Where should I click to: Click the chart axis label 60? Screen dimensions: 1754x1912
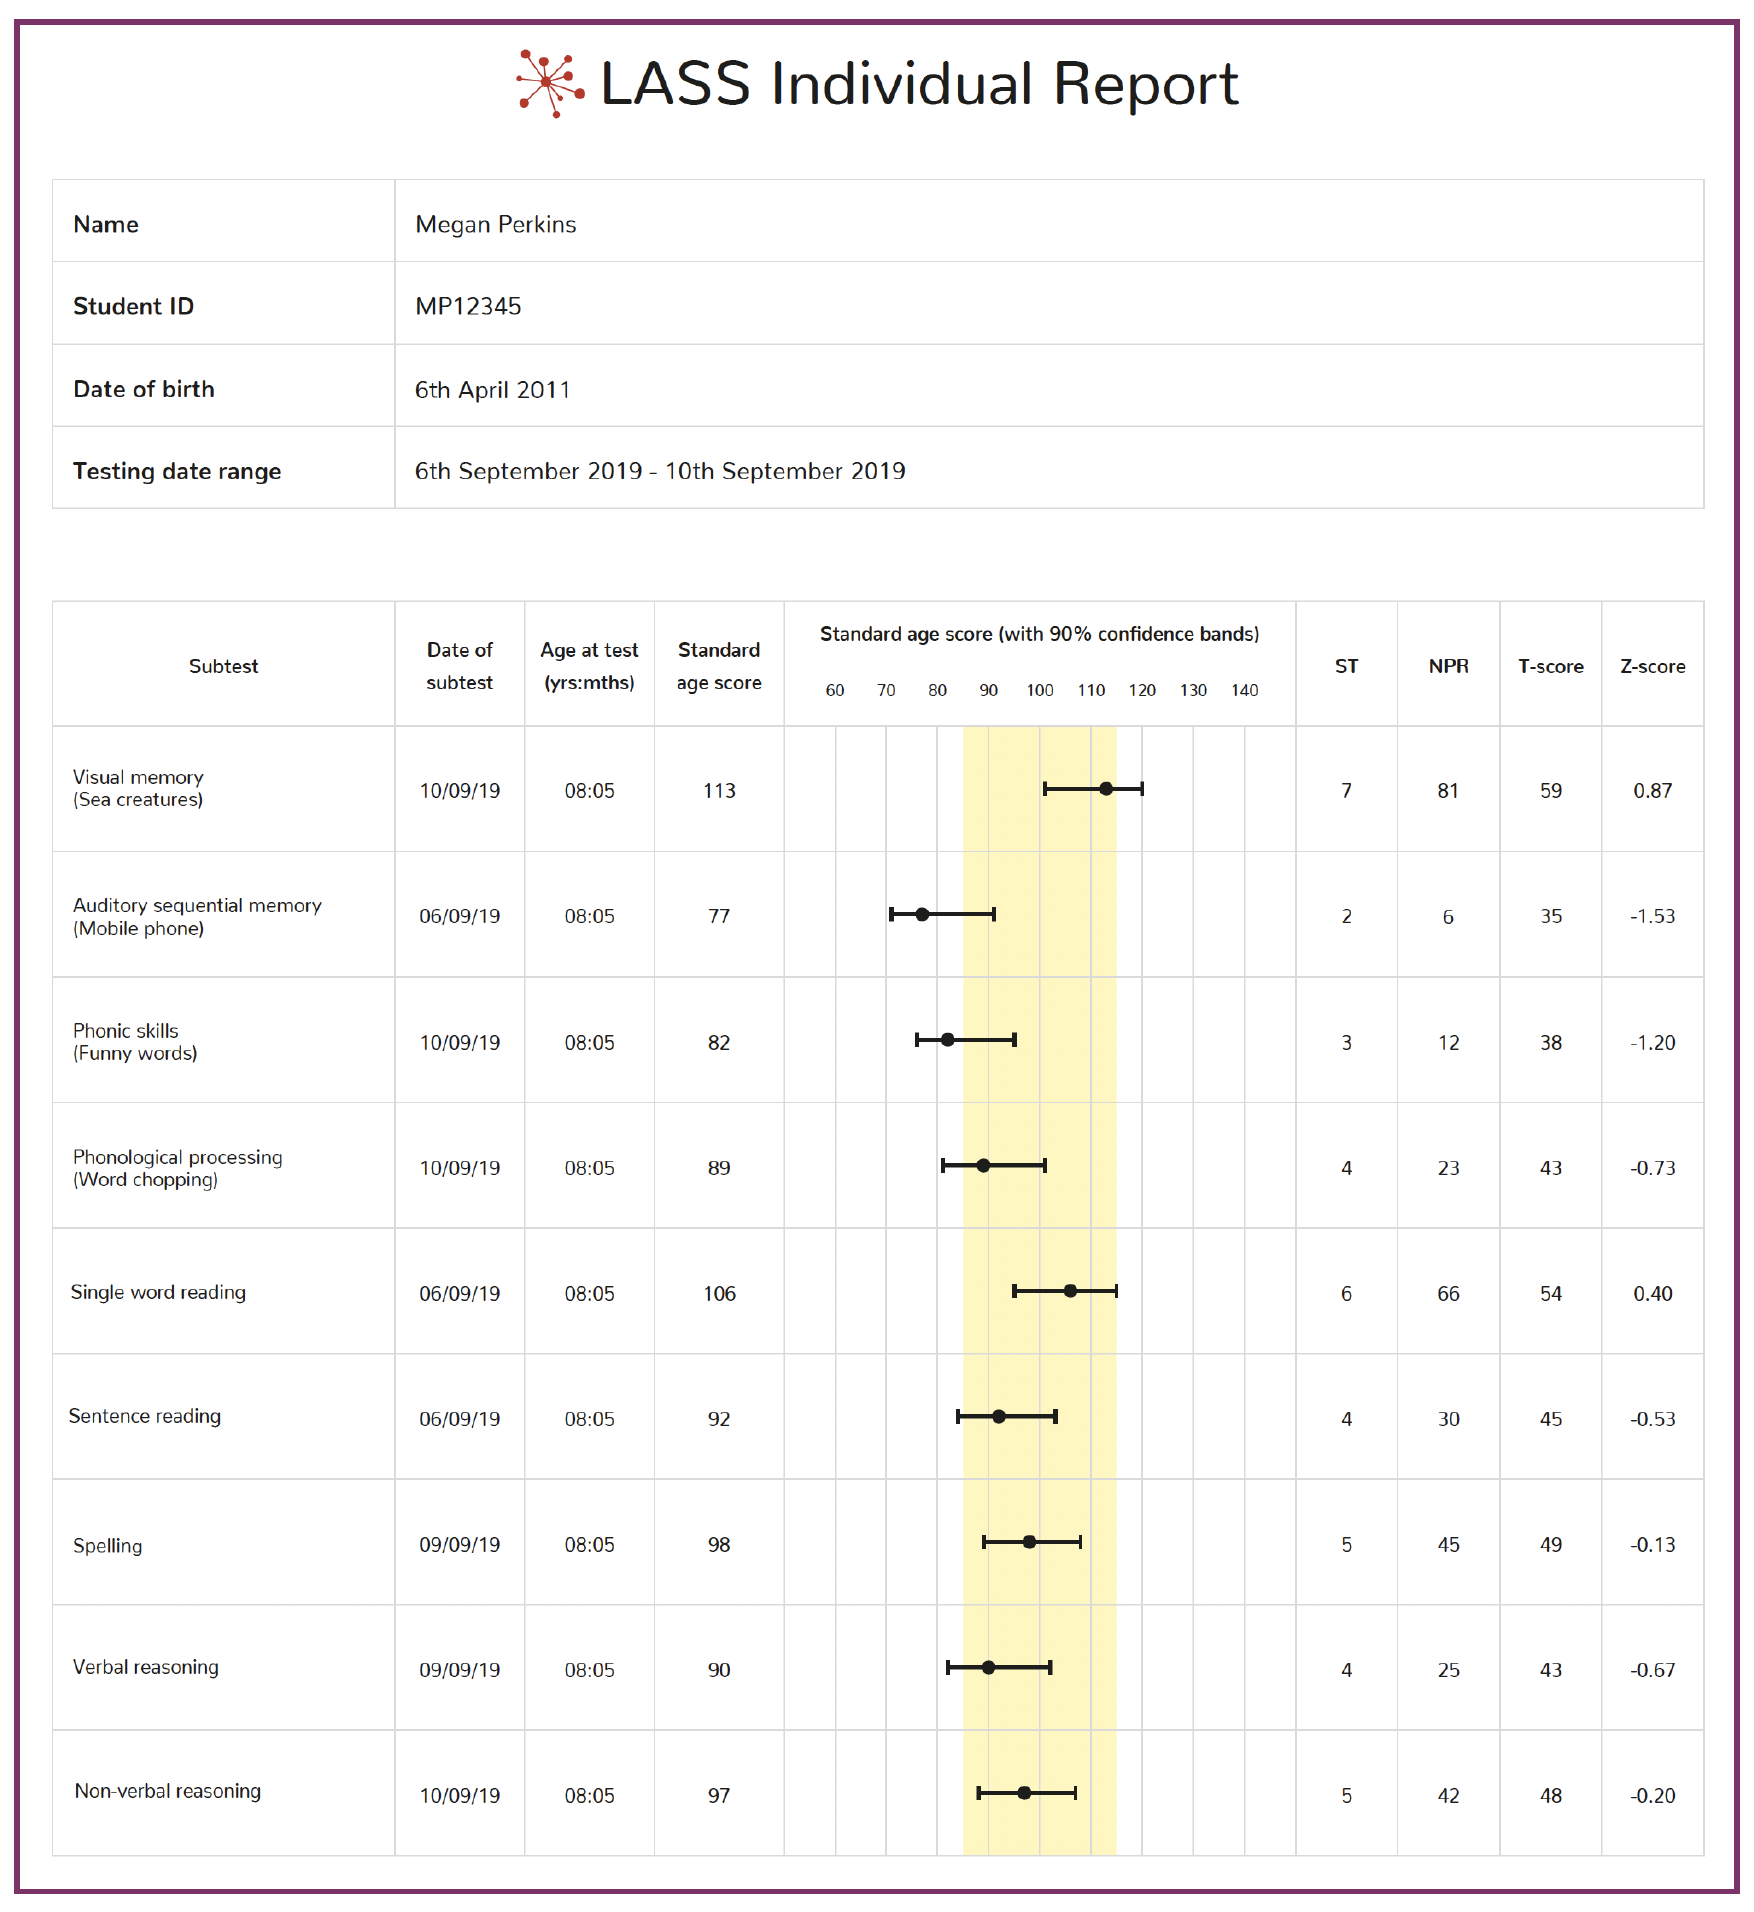[835, 690]
